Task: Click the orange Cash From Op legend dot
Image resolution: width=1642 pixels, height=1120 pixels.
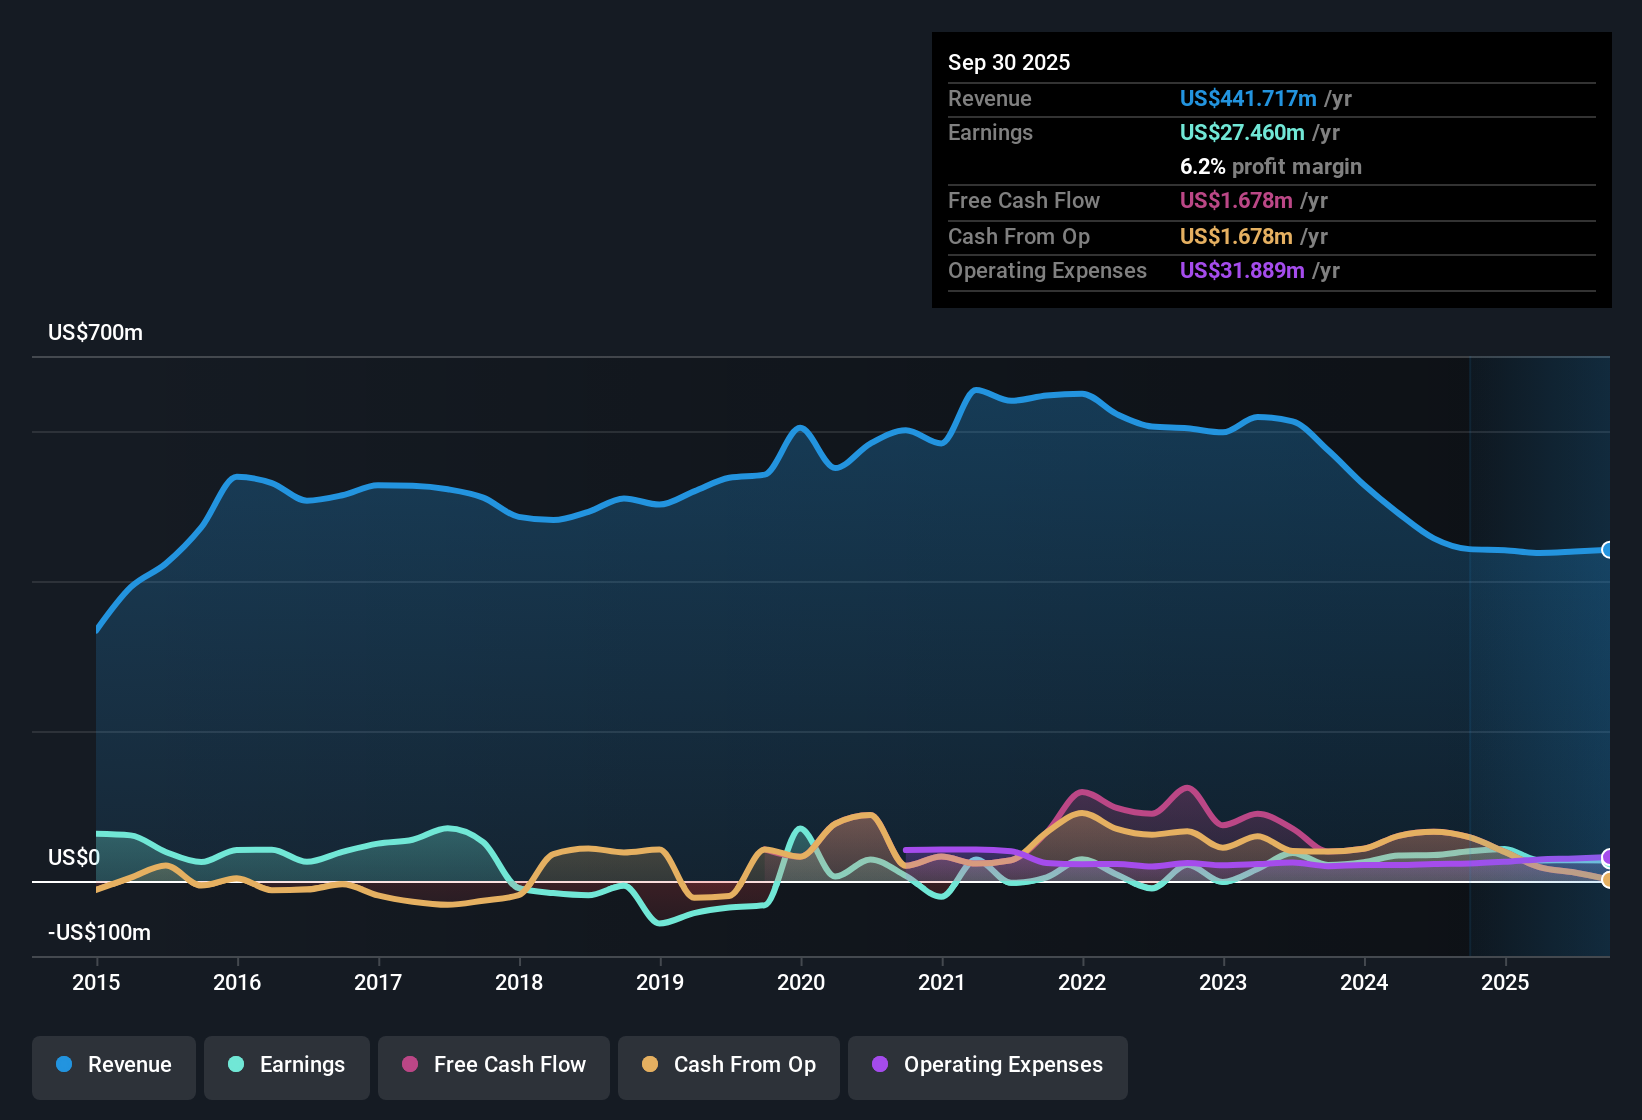Action: [x=650, y=1065]
